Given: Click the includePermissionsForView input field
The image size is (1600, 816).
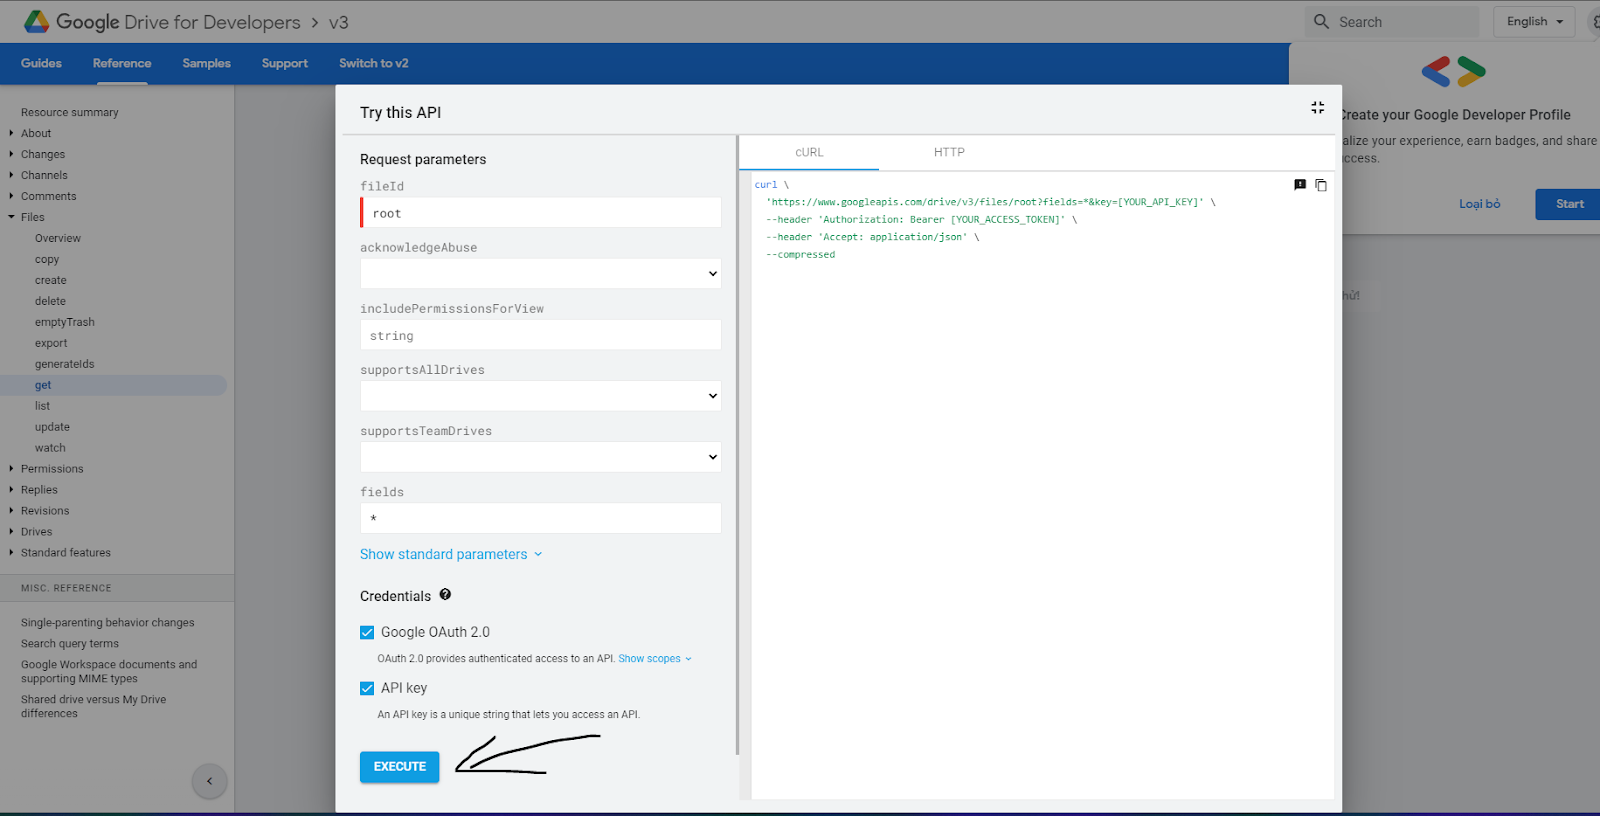Looking at the screenshot, I should pyautogui.click(x=540, y=335).
